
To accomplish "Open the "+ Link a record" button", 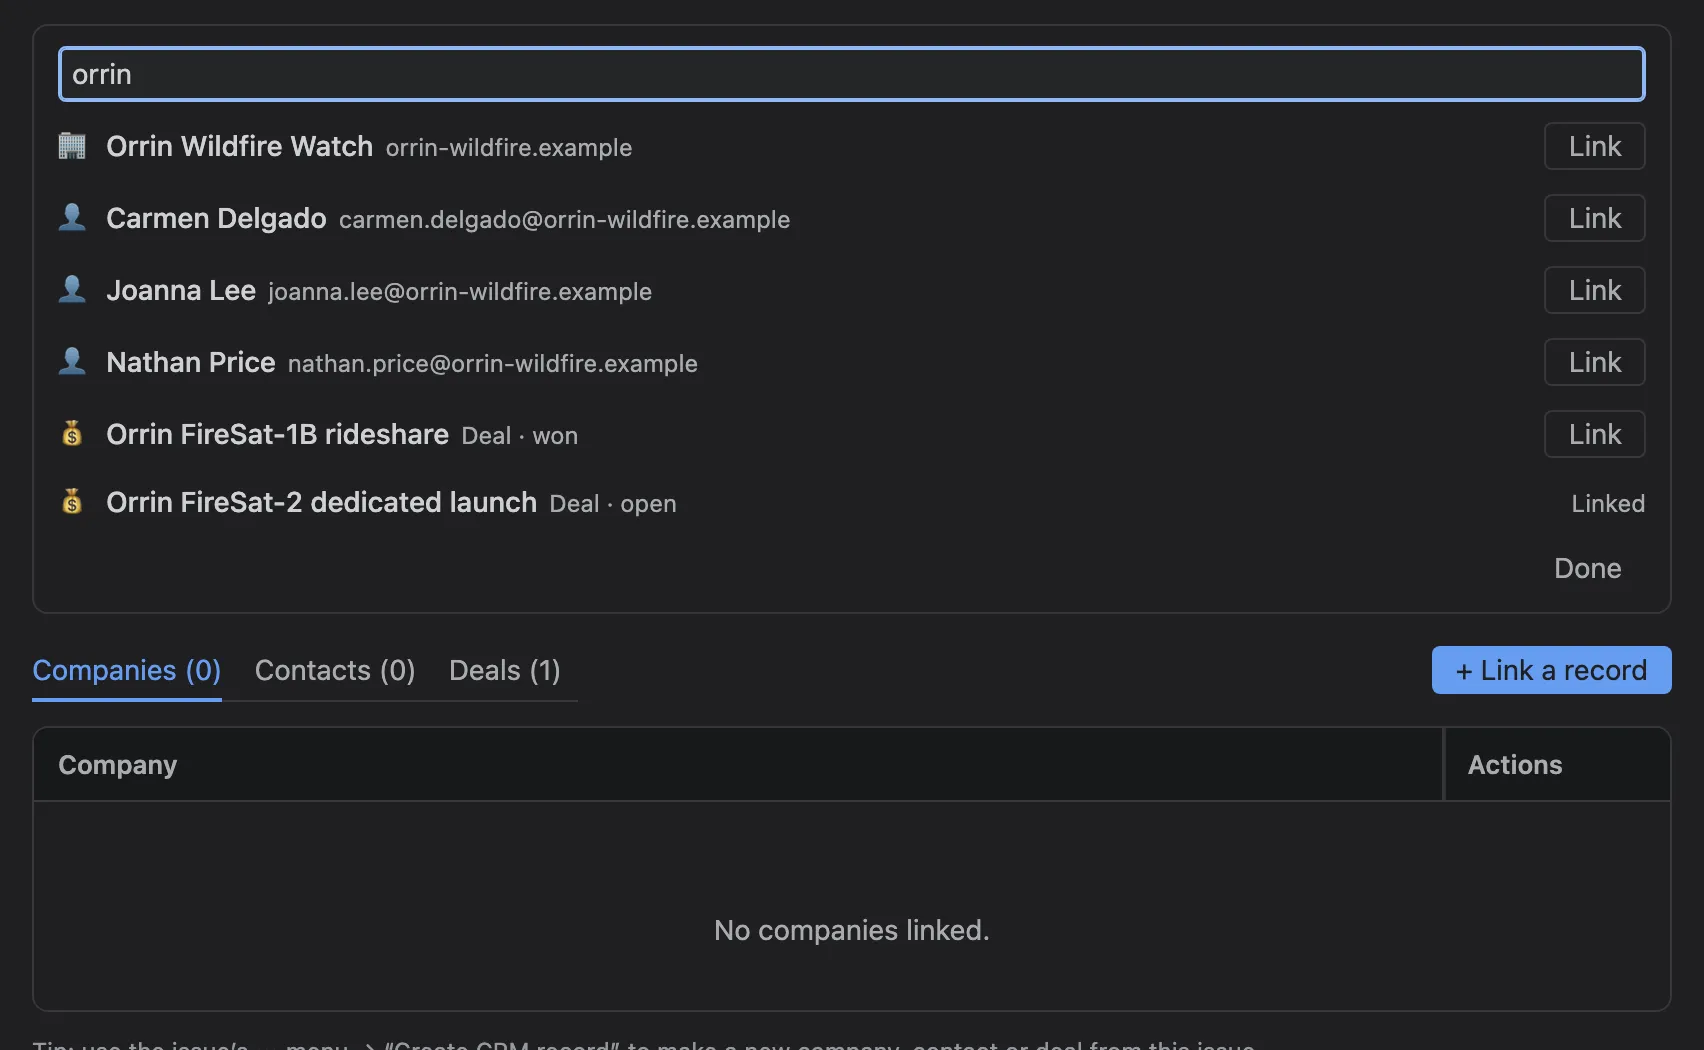I will pos(1551,670).
